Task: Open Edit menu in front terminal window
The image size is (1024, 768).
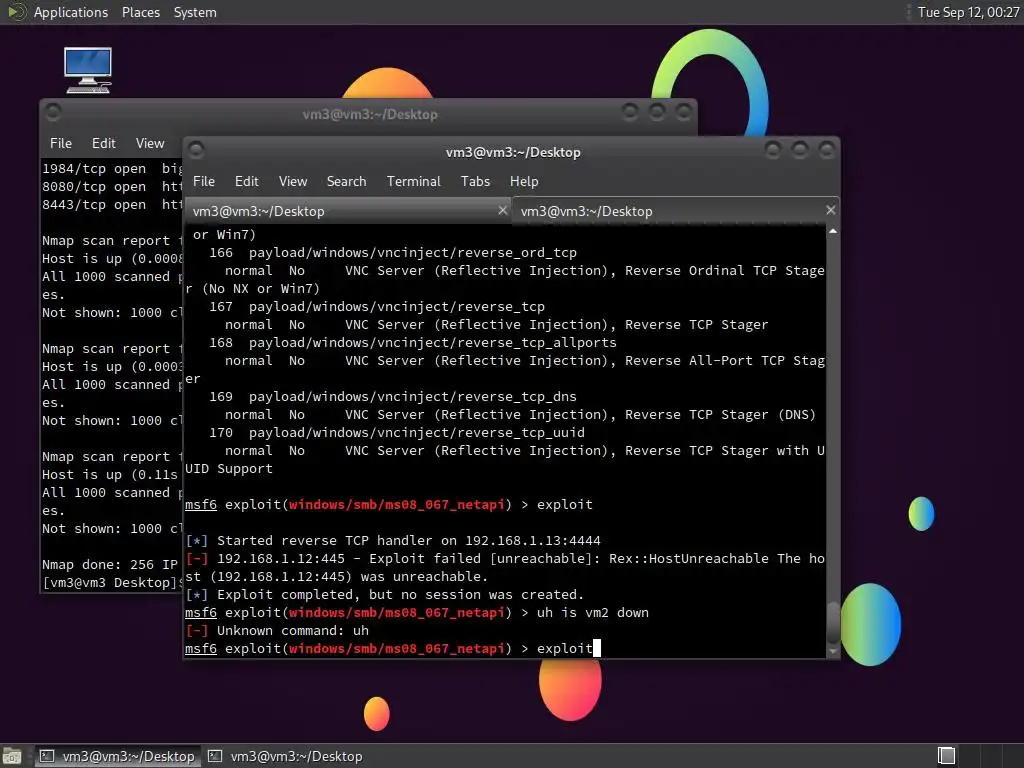Action: click(x=246, y=182)
